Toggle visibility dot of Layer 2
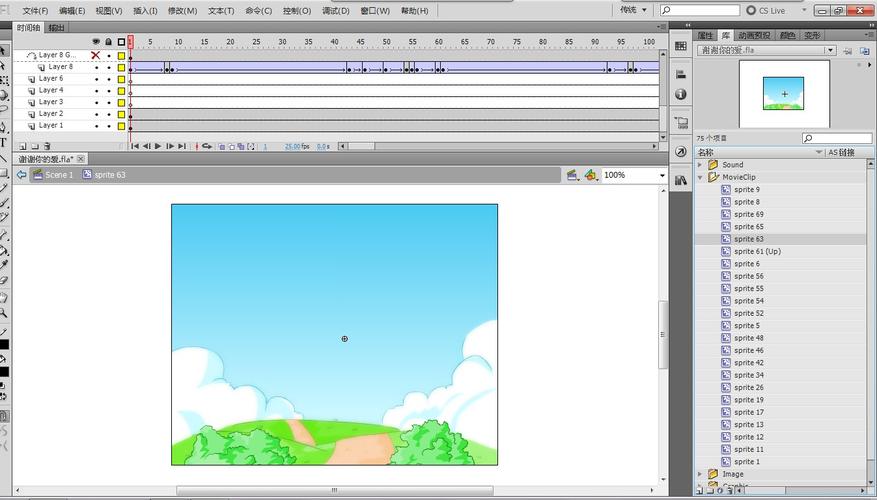This screenshot has width=877, height=500. pos(96,114)
